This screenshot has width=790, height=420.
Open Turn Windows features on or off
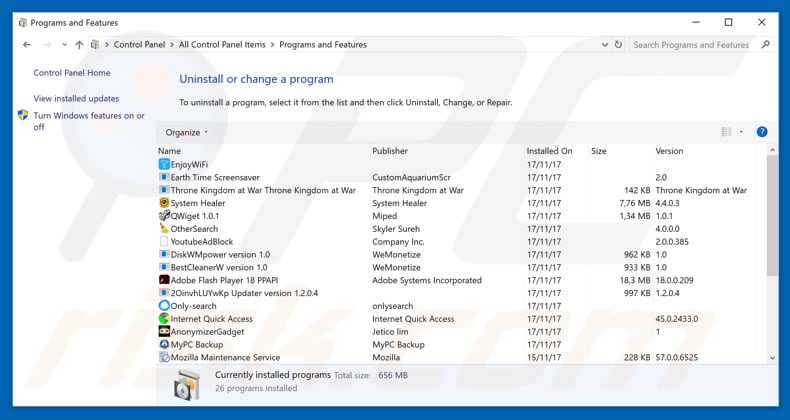pos(89,121)
